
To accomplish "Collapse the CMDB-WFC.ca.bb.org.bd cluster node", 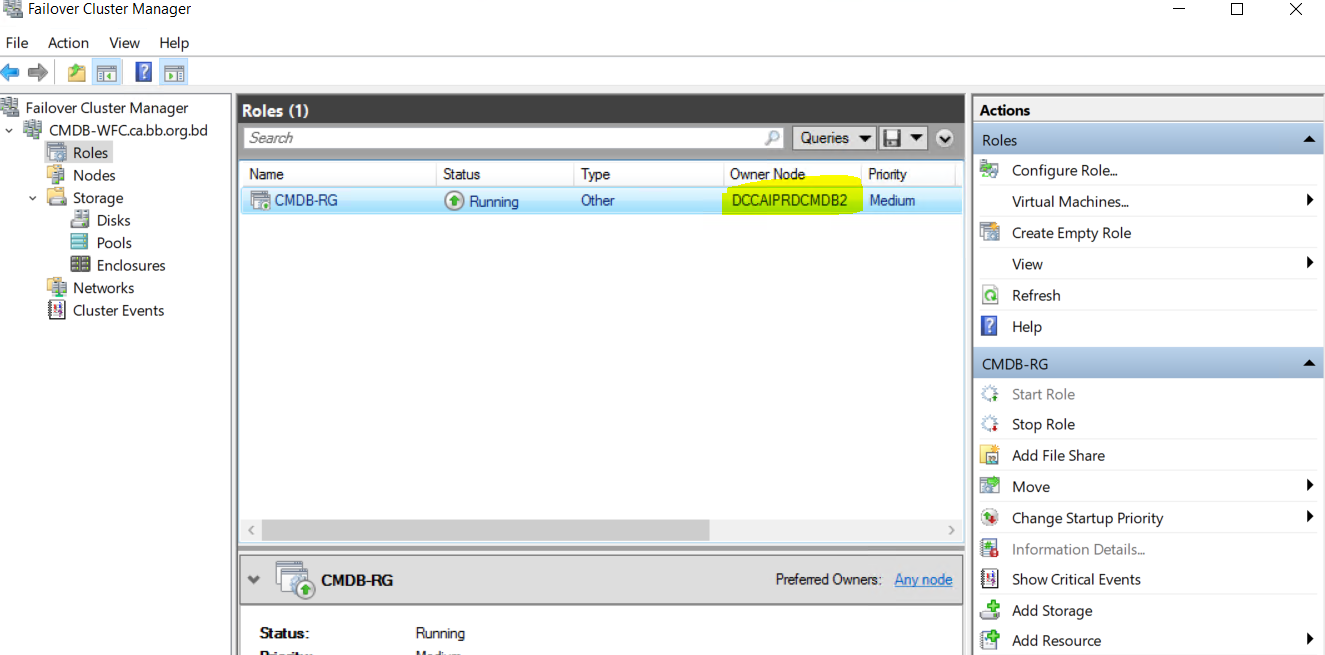I will coord(9,130).
